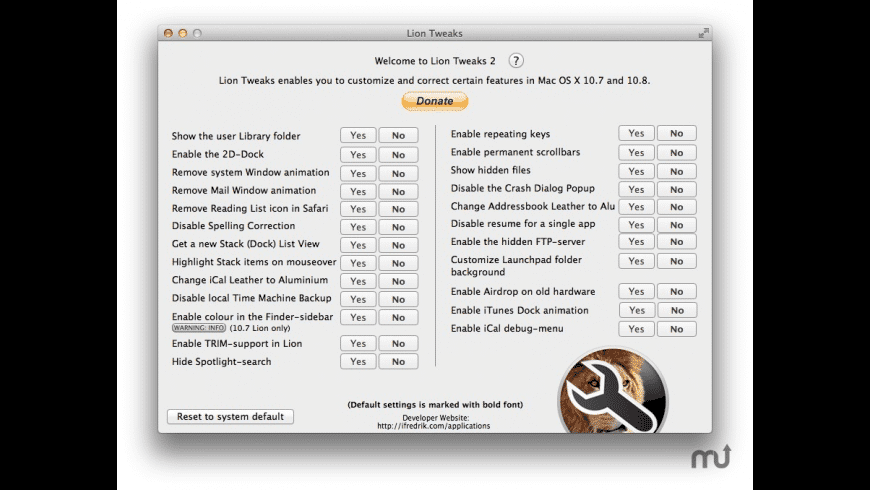Select Yes for colour in the Finder-sidebar
This screenshot has width=870, height=490.
pyautogui.click(x=358, y=317)
